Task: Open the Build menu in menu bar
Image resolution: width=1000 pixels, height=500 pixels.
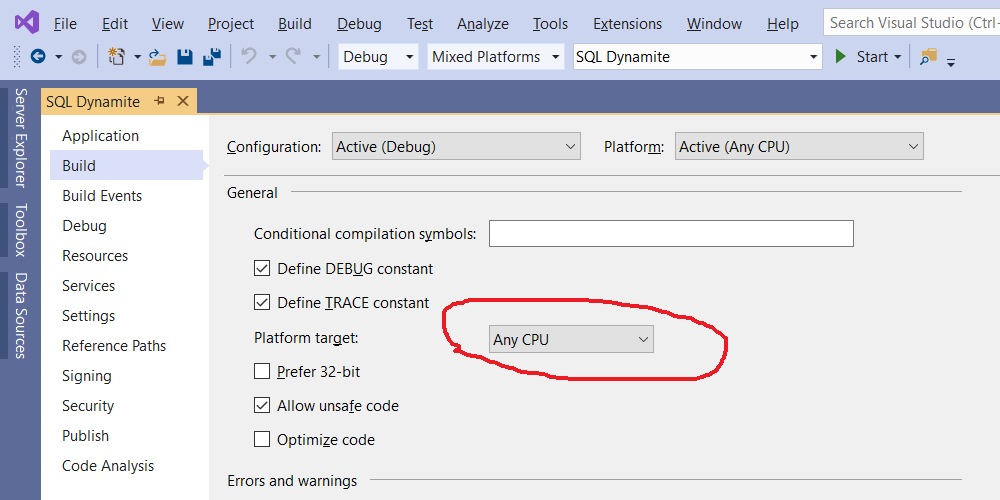Action: pos(295,24)
